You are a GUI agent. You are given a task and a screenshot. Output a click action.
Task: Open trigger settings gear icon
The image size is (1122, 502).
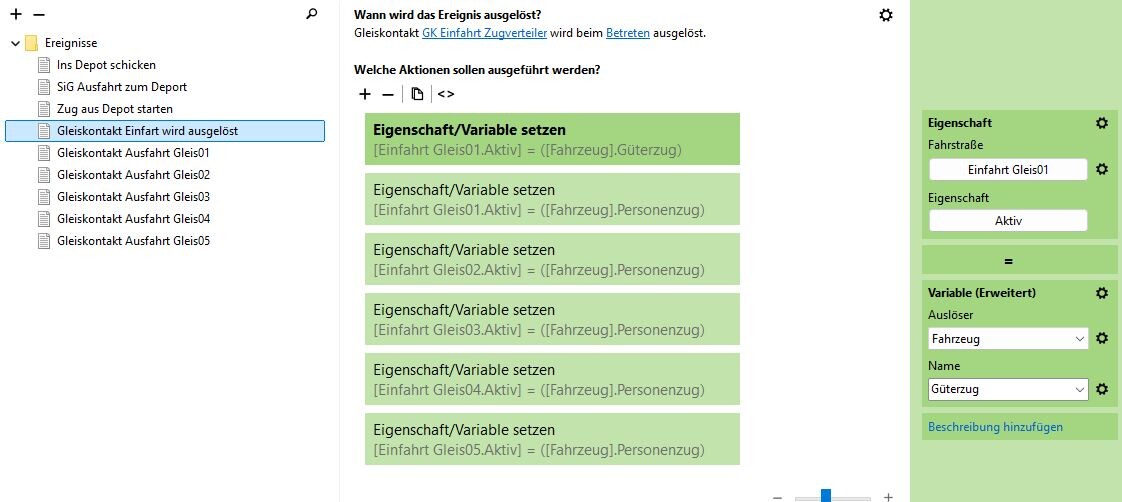coord(886,15)
